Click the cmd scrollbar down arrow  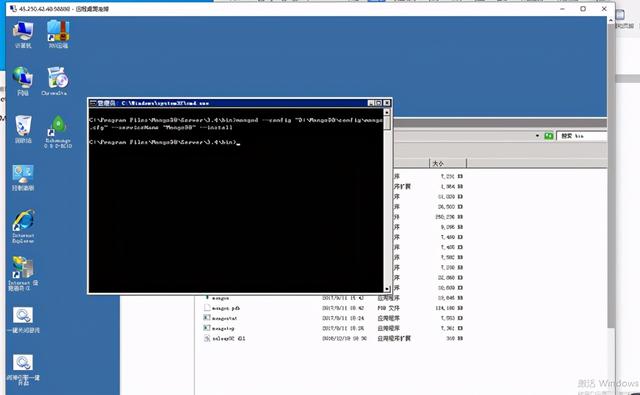387,289
